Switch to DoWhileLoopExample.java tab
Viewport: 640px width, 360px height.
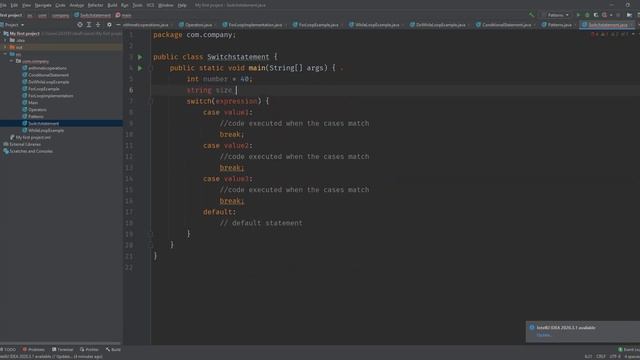point(438,25)
